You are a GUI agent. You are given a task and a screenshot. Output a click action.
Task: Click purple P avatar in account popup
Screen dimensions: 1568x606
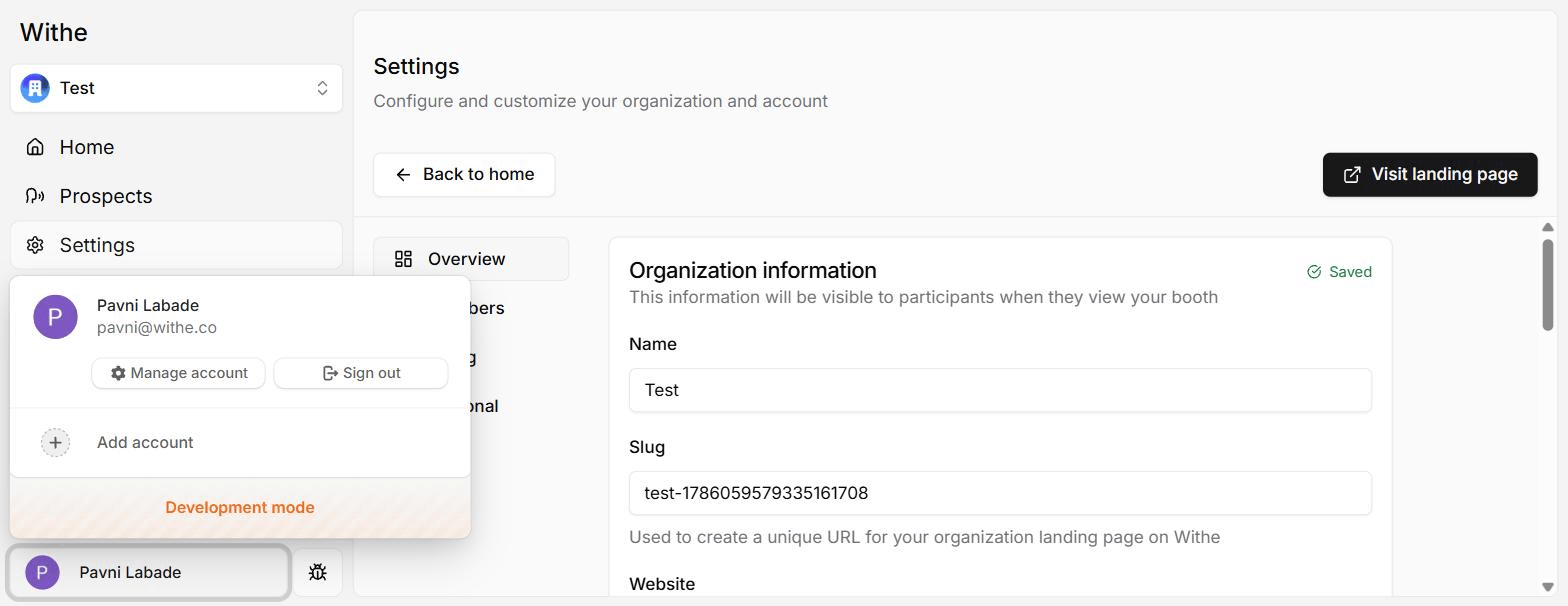(55, 317)
